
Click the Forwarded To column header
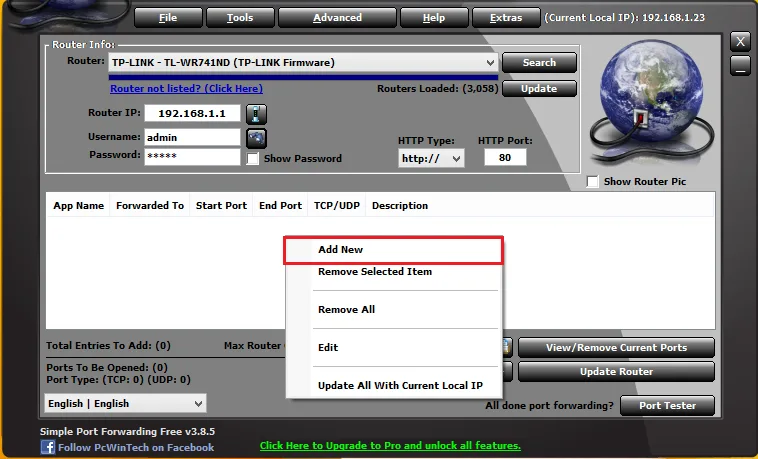150,206
